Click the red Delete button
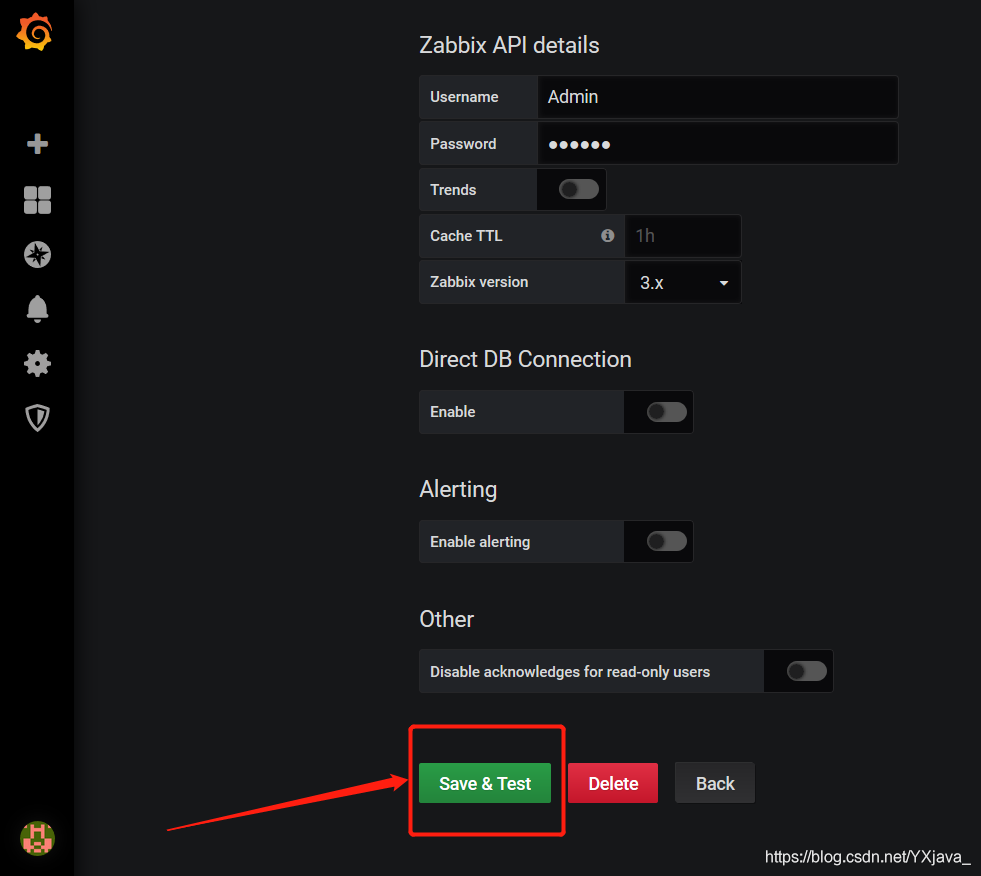Screen dimensions: 981x876 click(x=613, y=783)
